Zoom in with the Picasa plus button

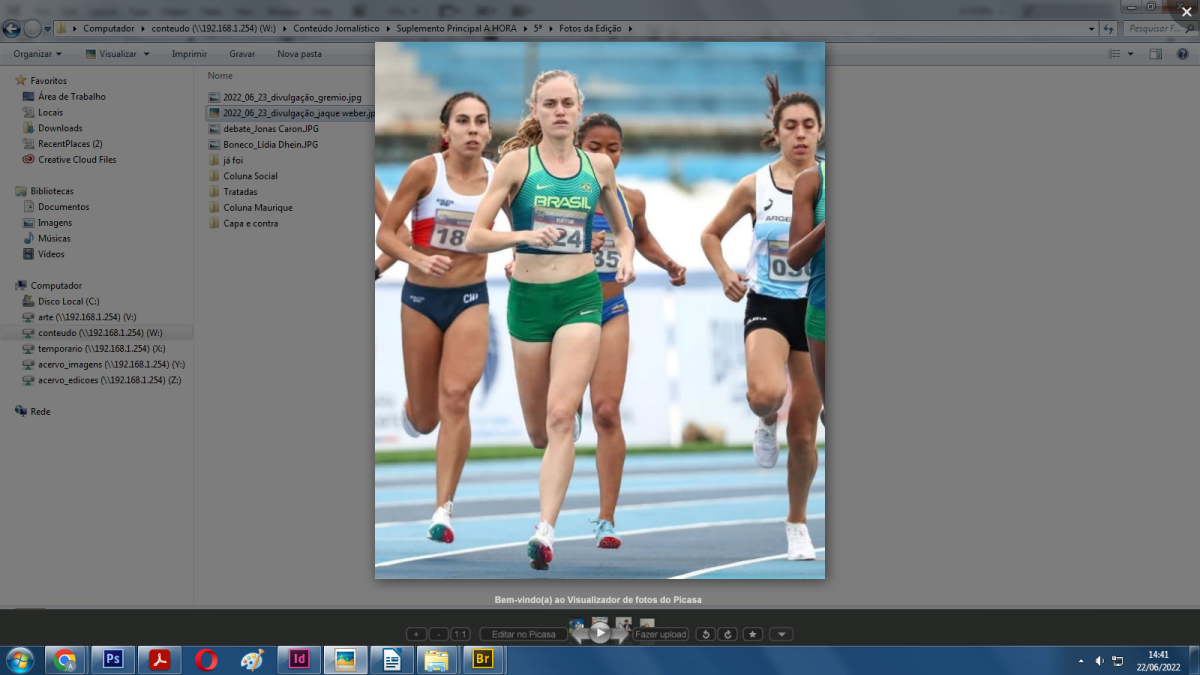click(416, 634)
